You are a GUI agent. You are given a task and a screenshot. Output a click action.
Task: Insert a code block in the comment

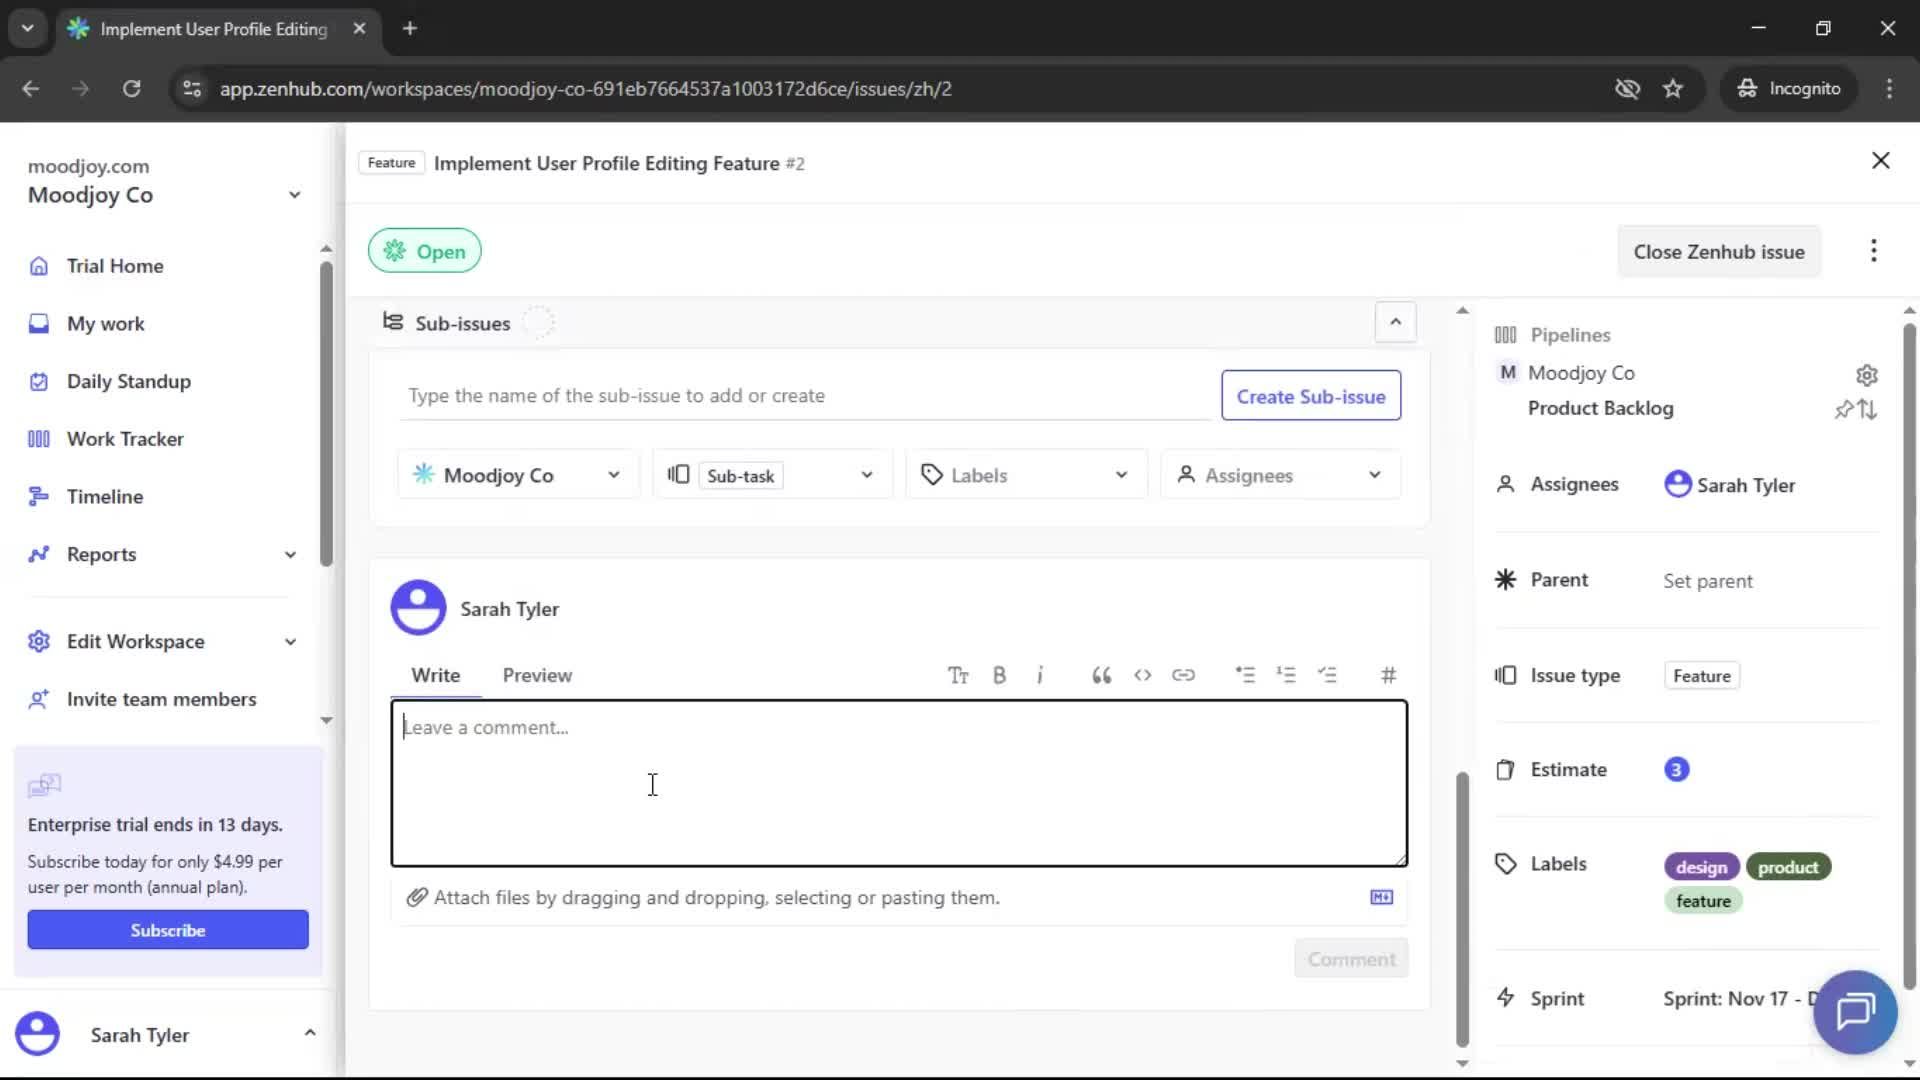tap(1142, 675)
